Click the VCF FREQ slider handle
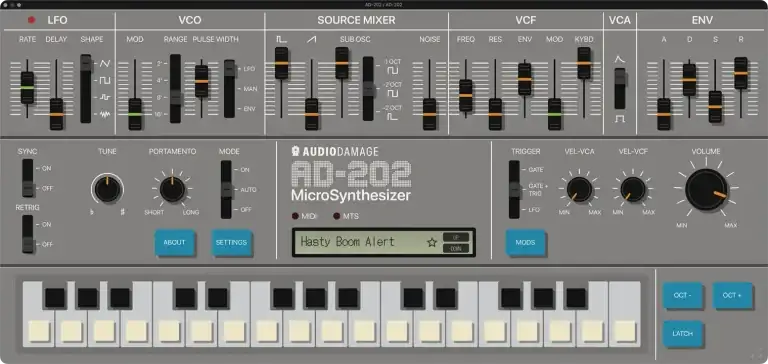This screenshot has height=364, width=768. [466, 96]
